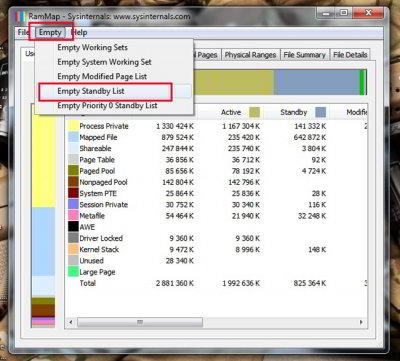400x361 pixels.
Task: Open the Help menu
Action: coord(79,33)
